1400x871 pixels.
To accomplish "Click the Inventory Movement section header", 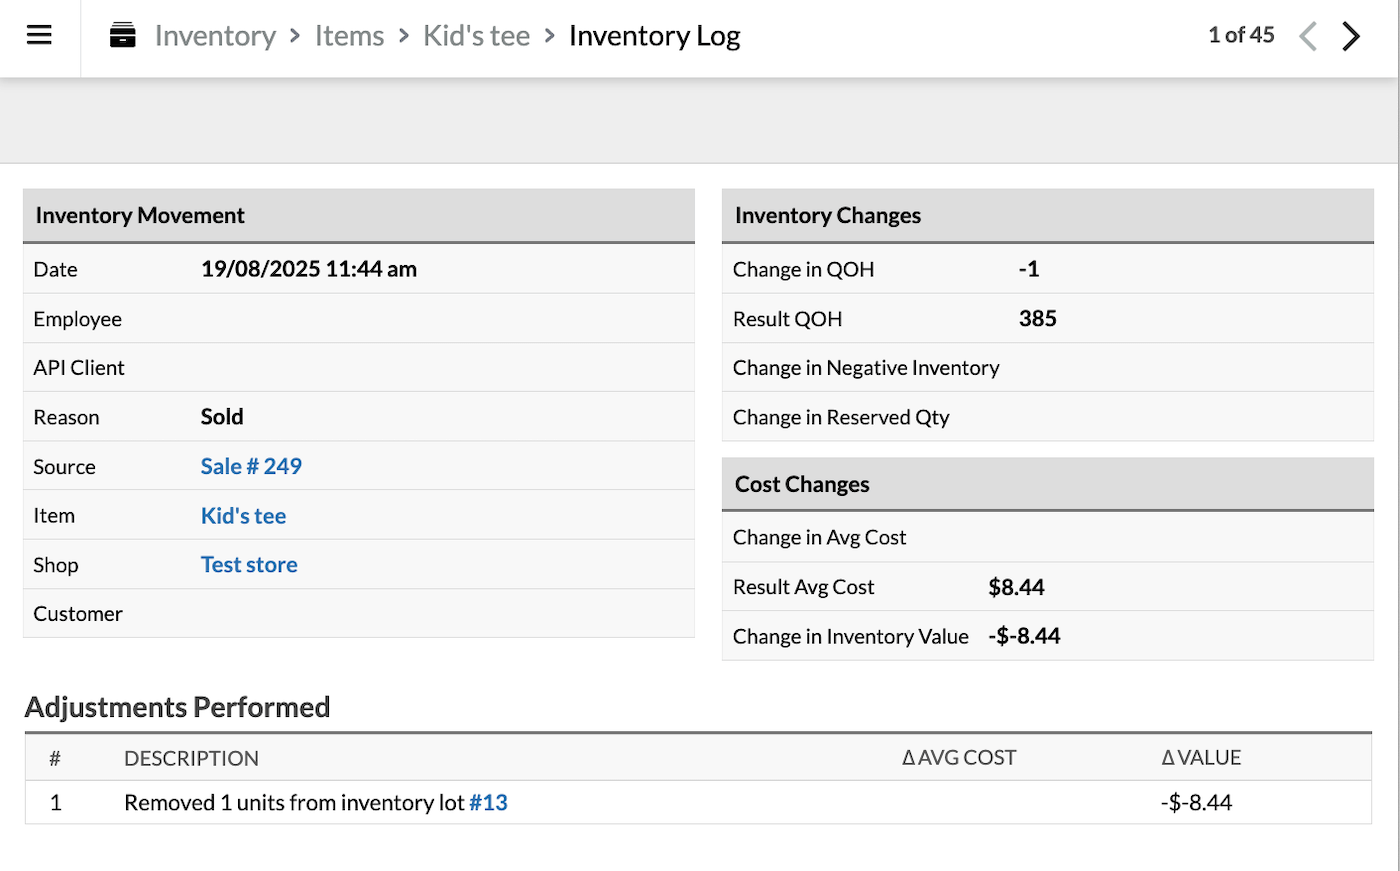I will click(x=140, y=216).
